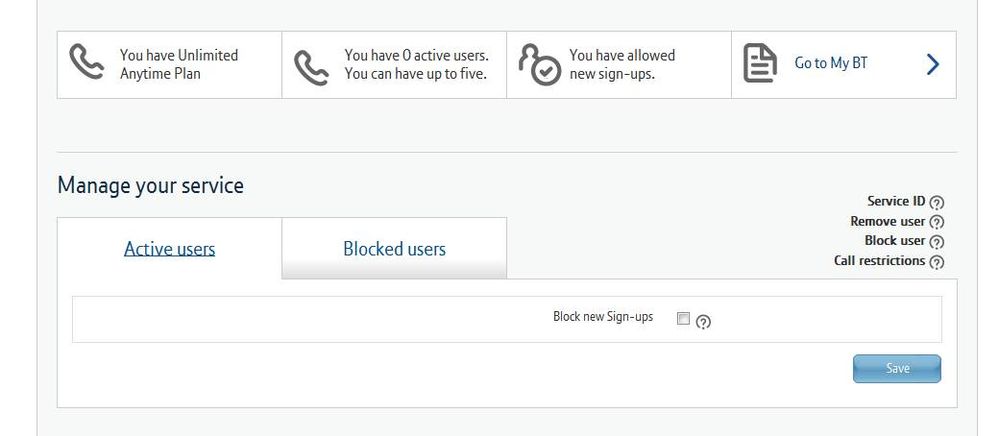This screenshot has height=436, width=999.
Task: Select the allowed new sign-ups tile text
Action: pos(622,64)
